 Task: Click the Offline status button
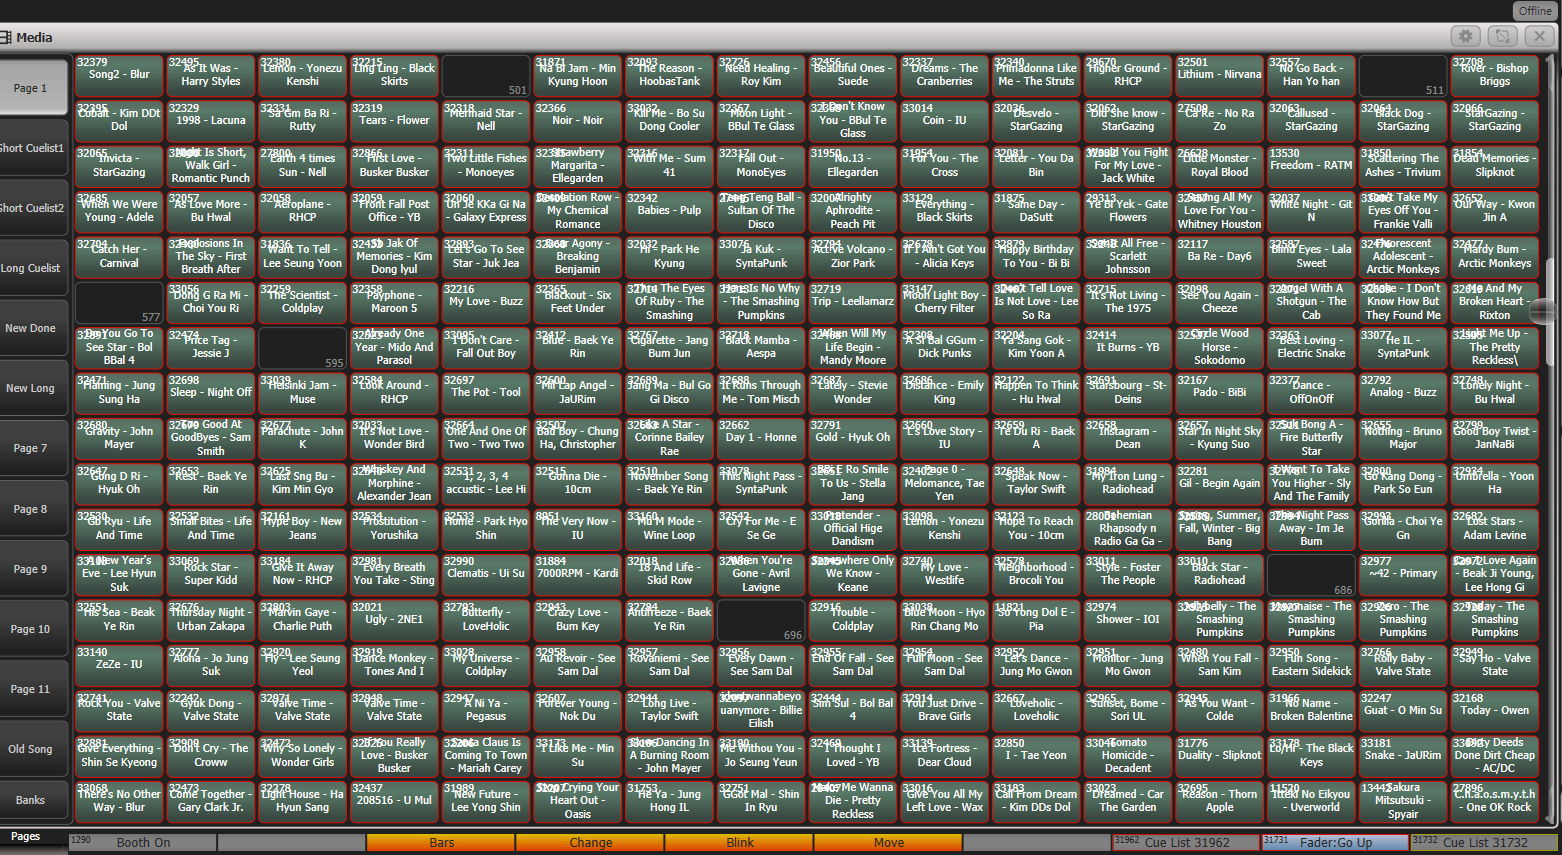click(x=1535, y=10)
